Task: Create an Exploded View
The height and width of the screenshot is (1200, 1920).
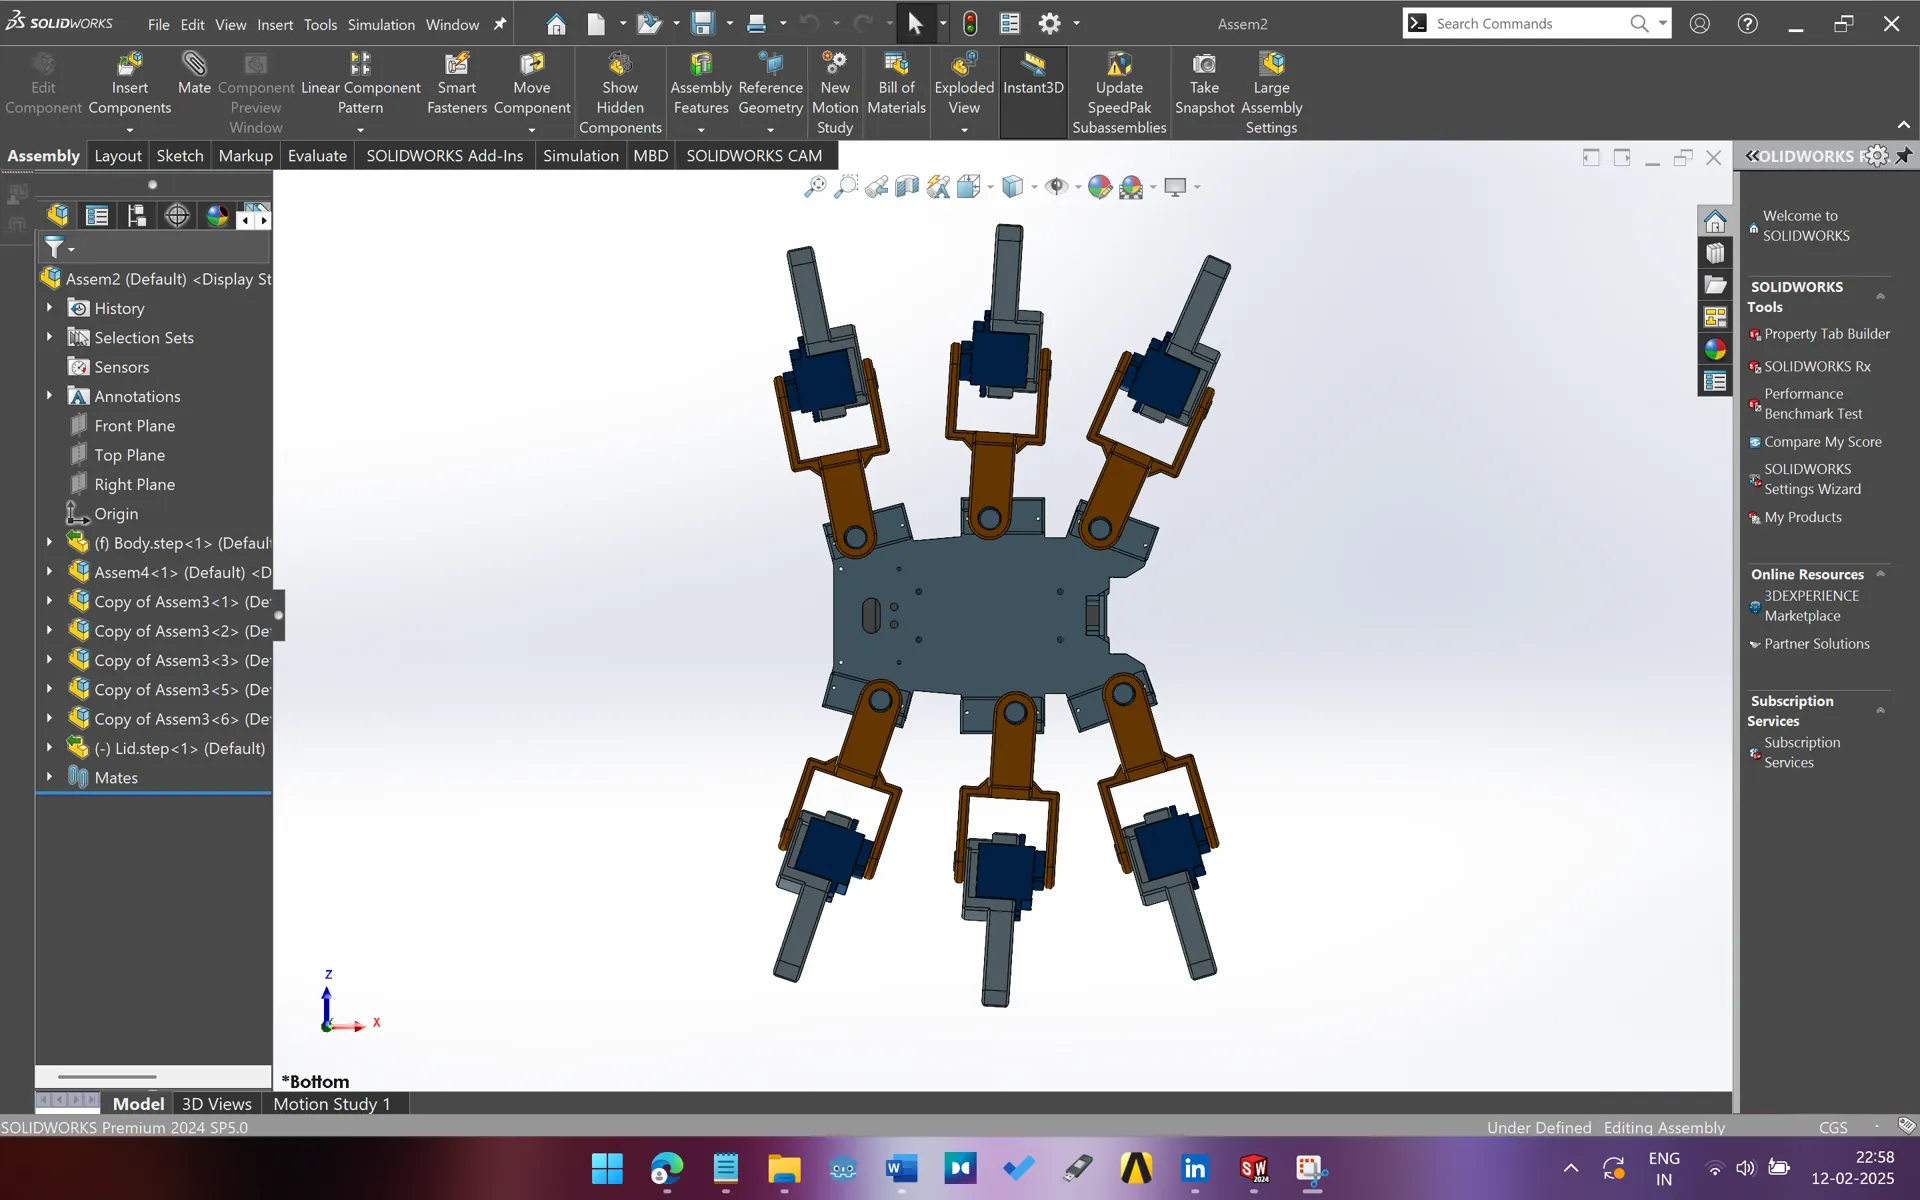Action: [964, 85]
